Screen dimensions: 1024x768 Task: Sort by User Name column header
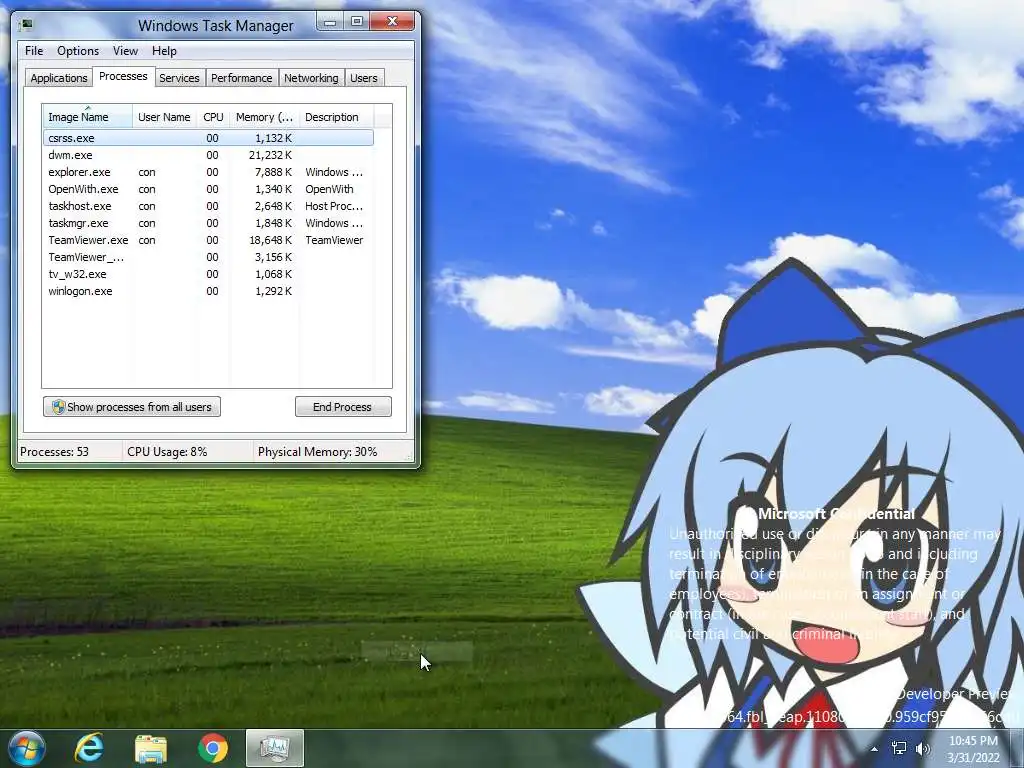(164, 117)
